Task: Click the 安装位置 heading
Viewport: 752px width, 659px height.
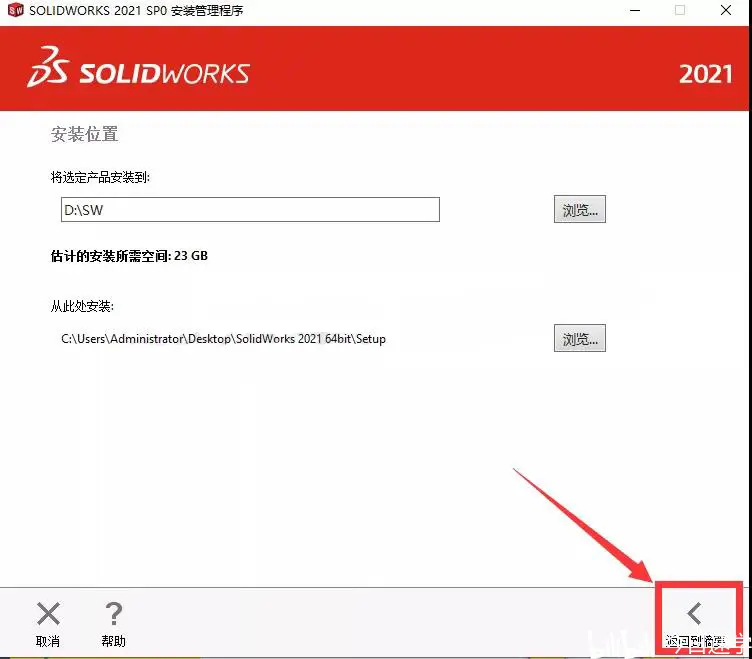Action: [84, 134]
